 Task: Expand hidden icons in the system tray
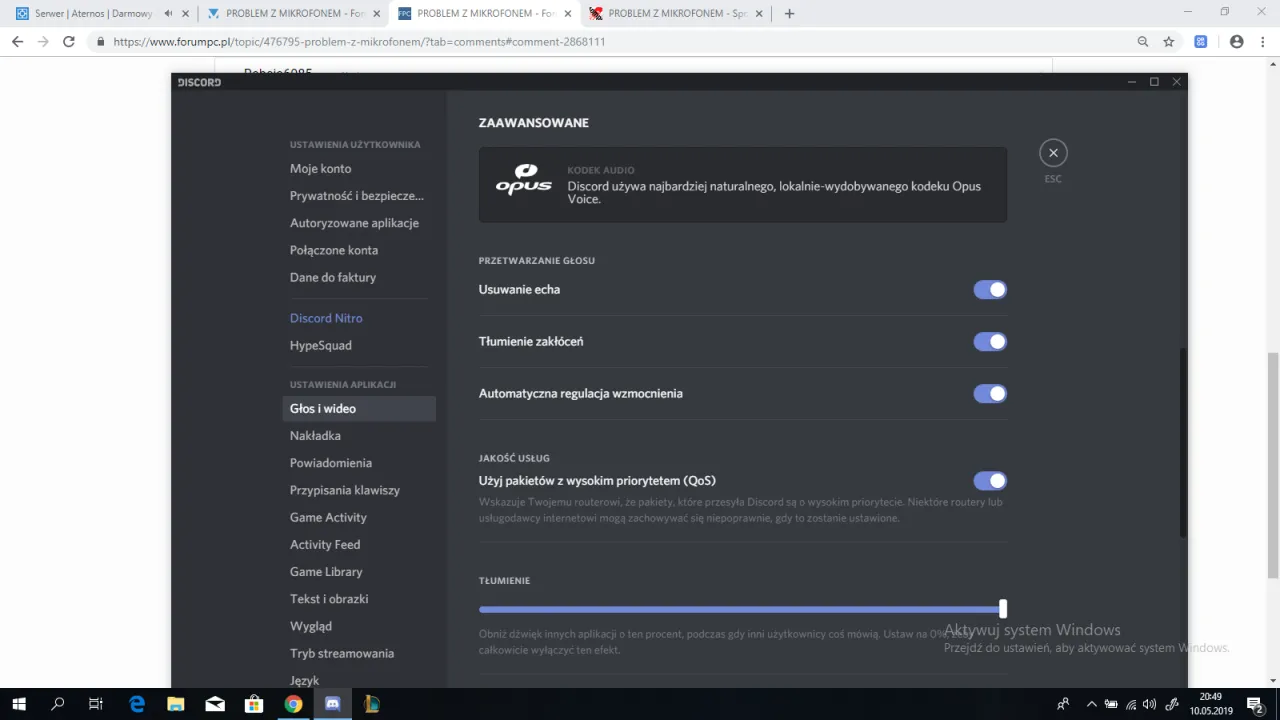pyautogui.click(x=1092, y=704)
